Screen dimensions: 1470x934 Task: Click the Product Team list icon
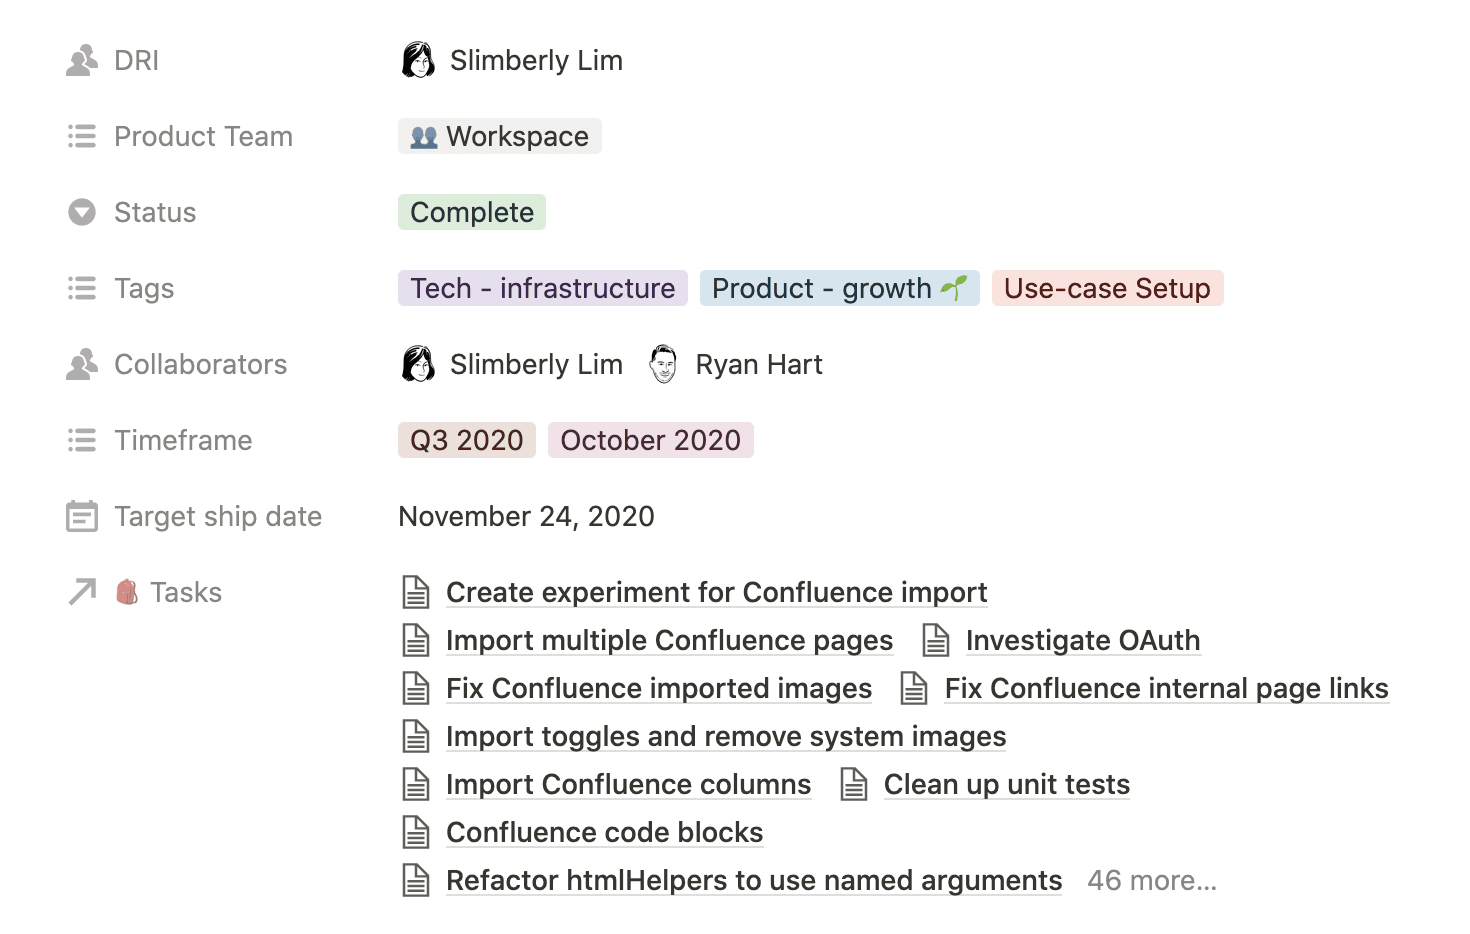click(81, 136)
